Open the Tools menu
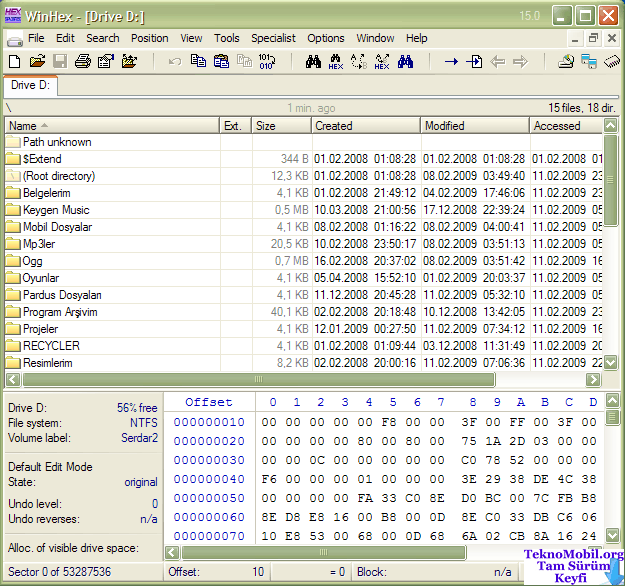The height and width of the screenshot is (586, 625). 227,38
